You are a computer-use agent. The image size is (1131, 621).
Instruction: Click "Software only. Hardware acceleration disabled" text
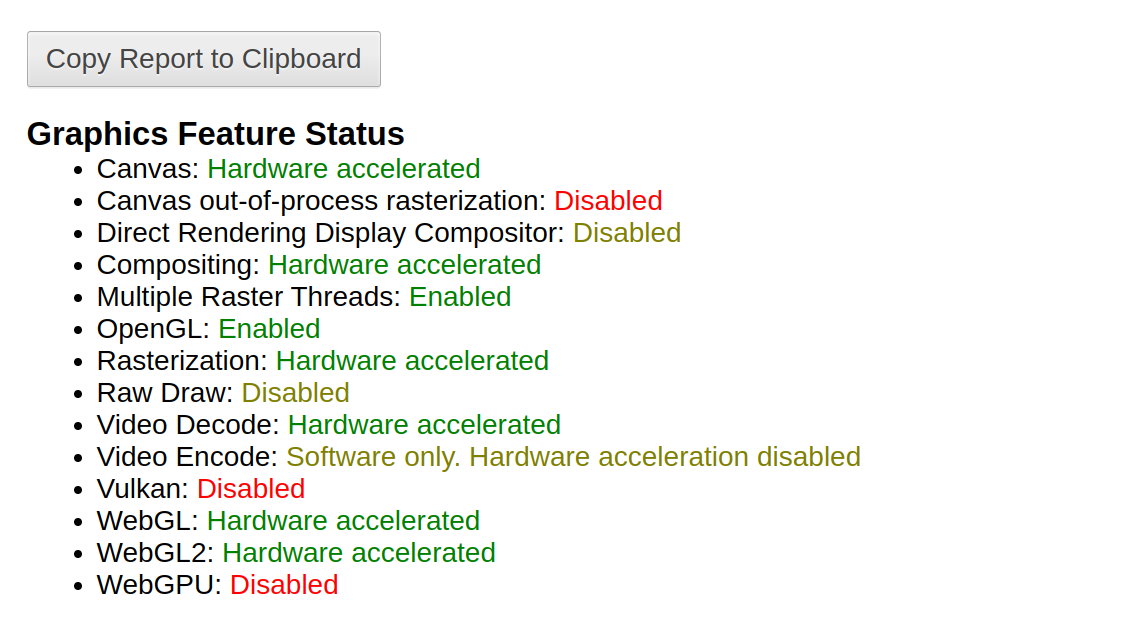pyautogui.click(x=573, y=457)
